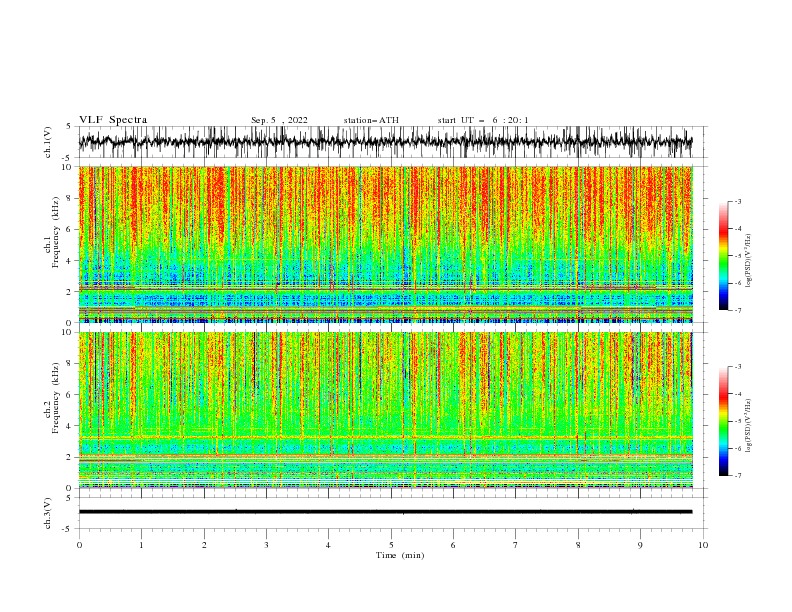The image size is (792, 612).
Task: Click the 'ch.1(V)' axis label
Action: point(48,142)
